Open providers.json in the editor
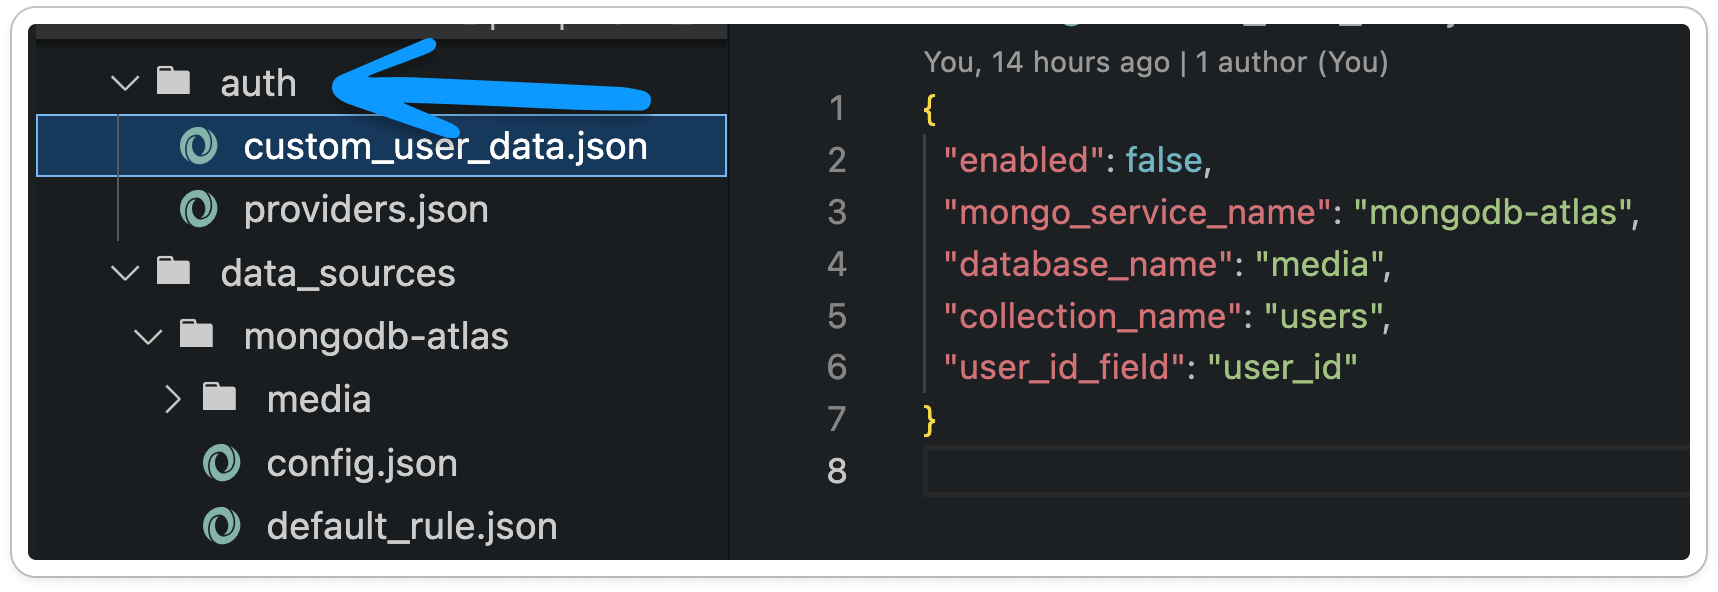Viewport: 1718px width, 592px height. pos(366,209)
